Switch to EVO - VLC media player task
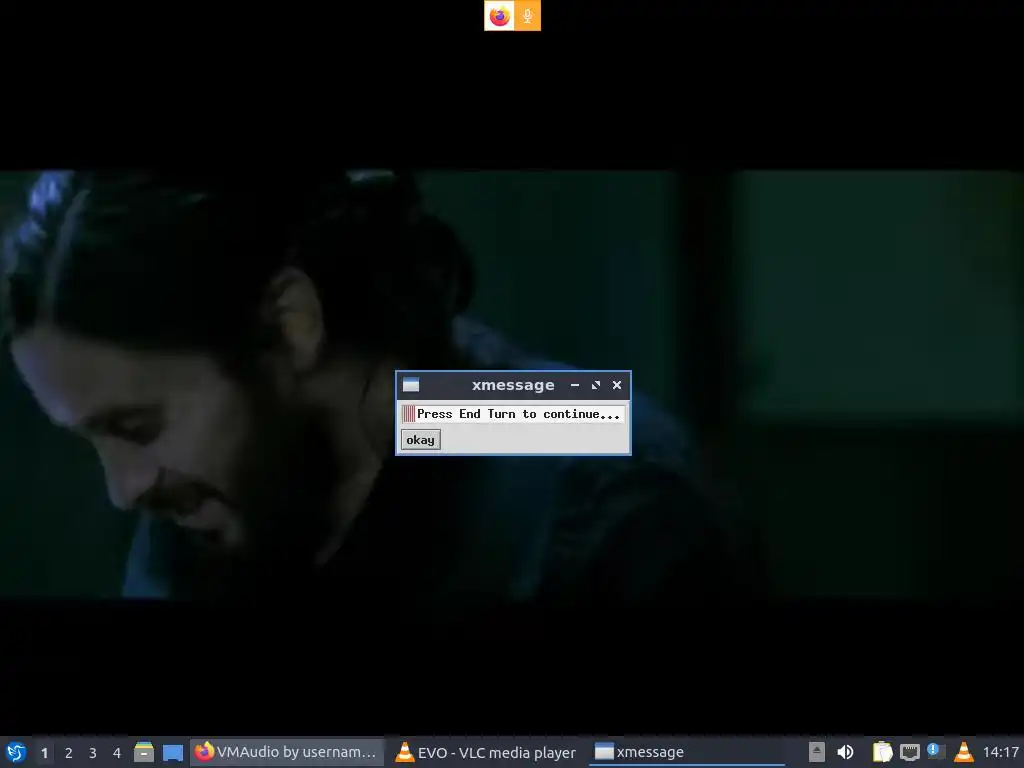Screen dimensions: 1024x768 [487, 752]
